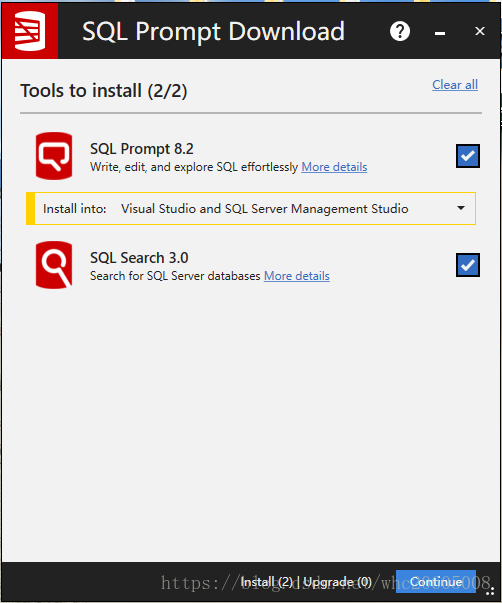This screenshot has height=603, width=502.
Task: Click the Clear all link
Action: pyautogui.click(x=455, y=85)
